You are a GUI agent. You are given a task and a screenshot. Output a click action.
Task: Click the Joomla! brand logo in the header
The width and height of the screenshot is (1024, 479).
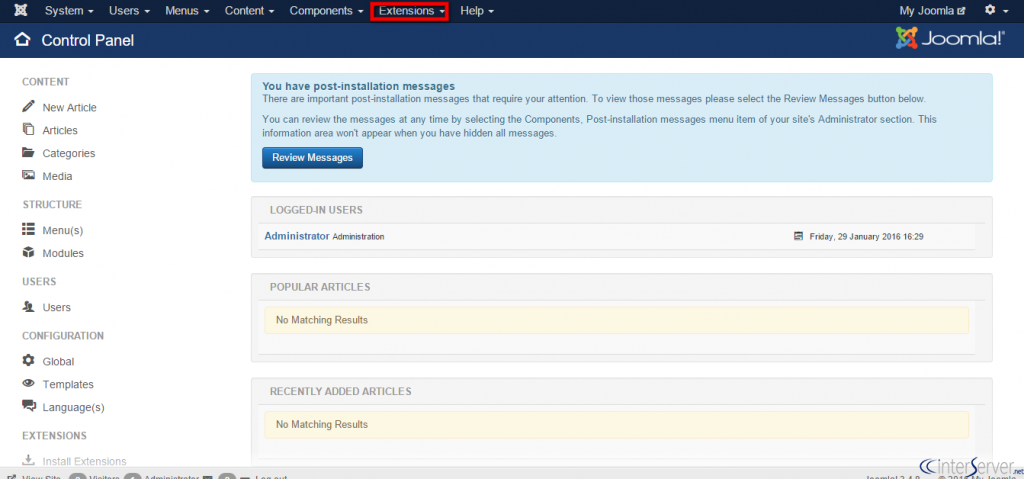coord(950,38)
